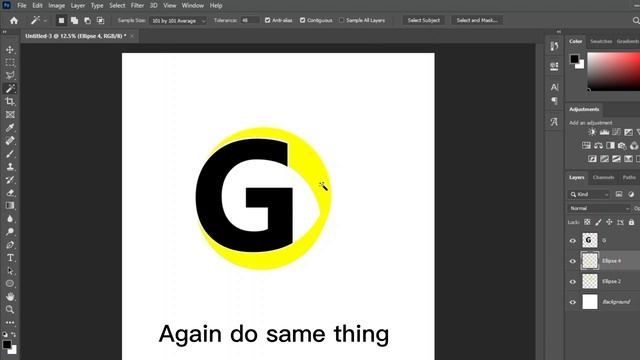Open the Normal blend mode dropdown
The width and height of the screenshot is (640, 360).
point(599,209)
